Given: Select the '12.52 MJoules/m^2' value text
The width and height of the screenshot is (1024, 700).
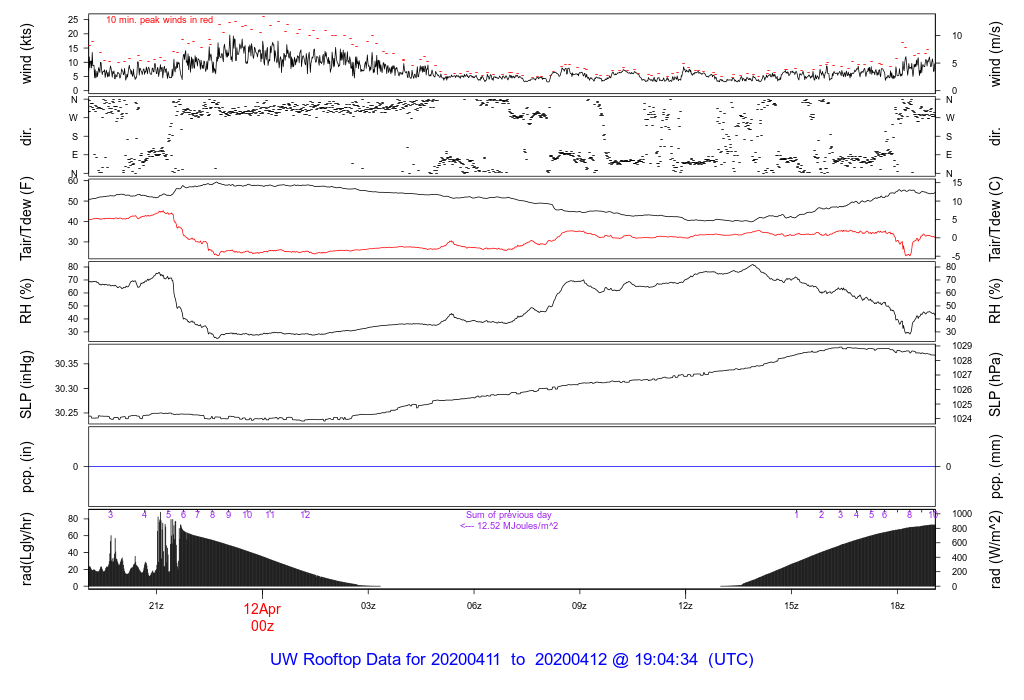Looking at the screenshot, I should tap(515, 526).
